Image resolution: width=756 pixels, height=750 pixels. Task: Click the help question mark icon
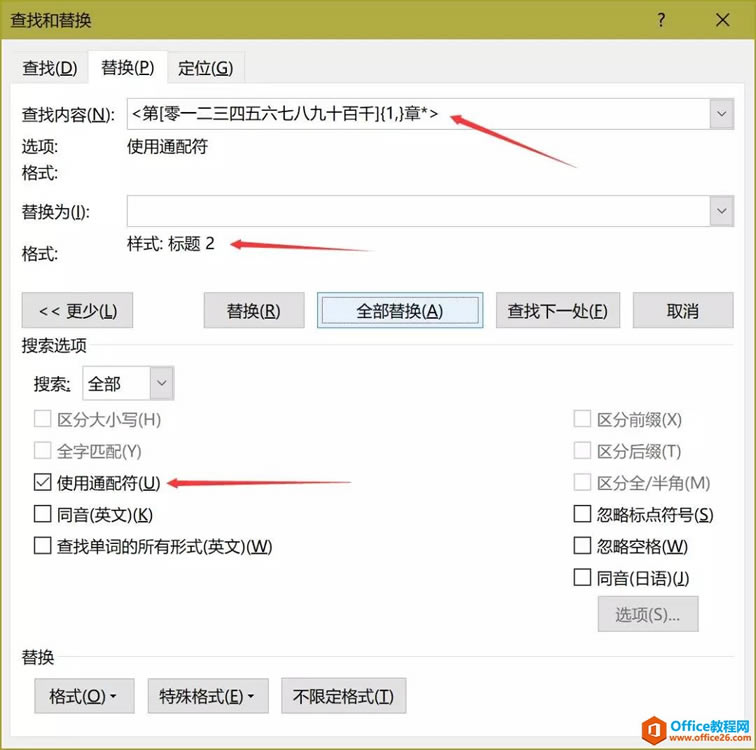click(661, 20)
